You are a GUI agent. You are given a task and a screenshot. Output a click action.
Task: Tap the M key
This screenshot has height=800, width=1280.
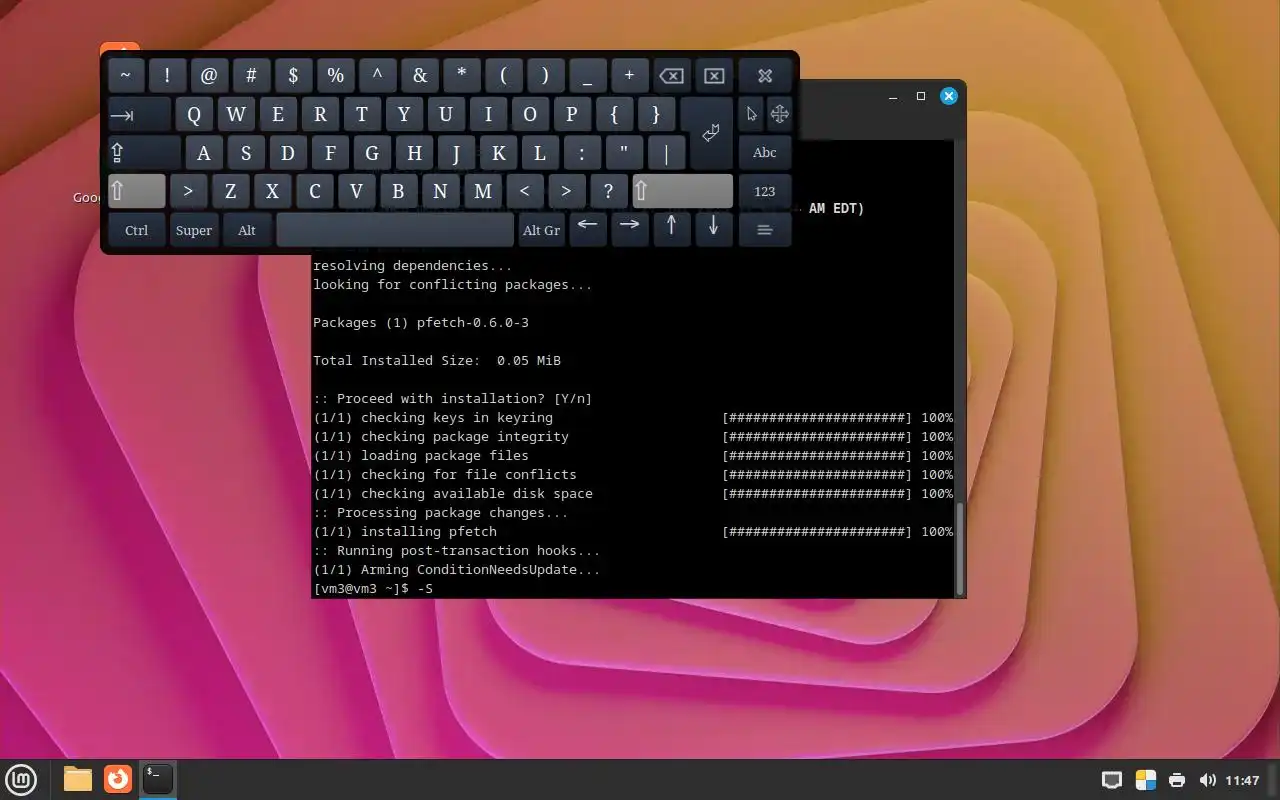[x=482, y=191]
